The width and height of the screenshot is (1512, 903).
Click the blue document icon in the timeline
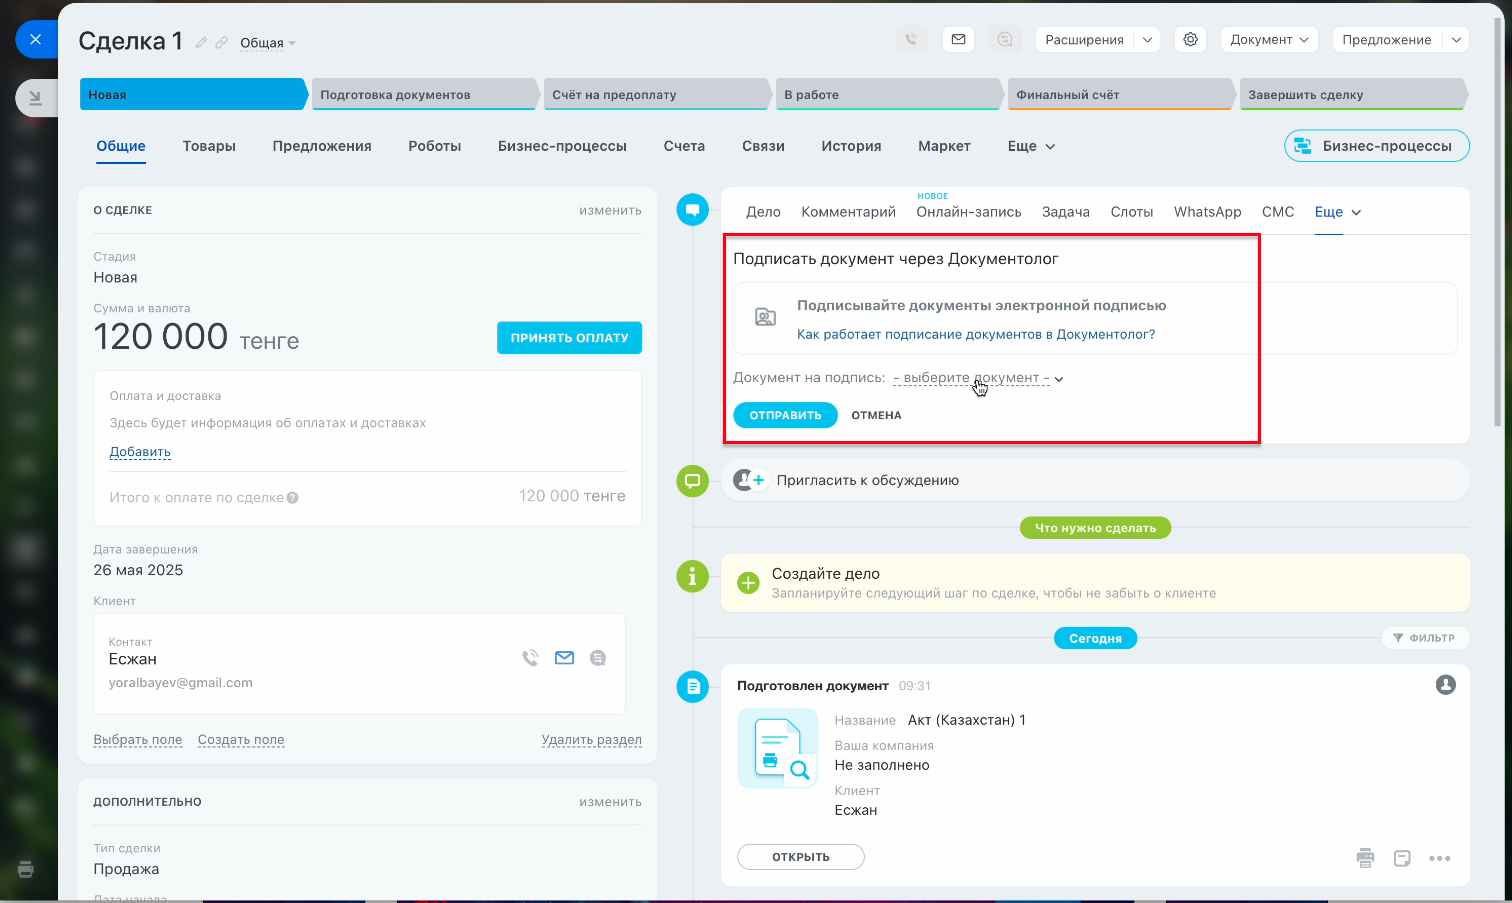pos(692,687)
